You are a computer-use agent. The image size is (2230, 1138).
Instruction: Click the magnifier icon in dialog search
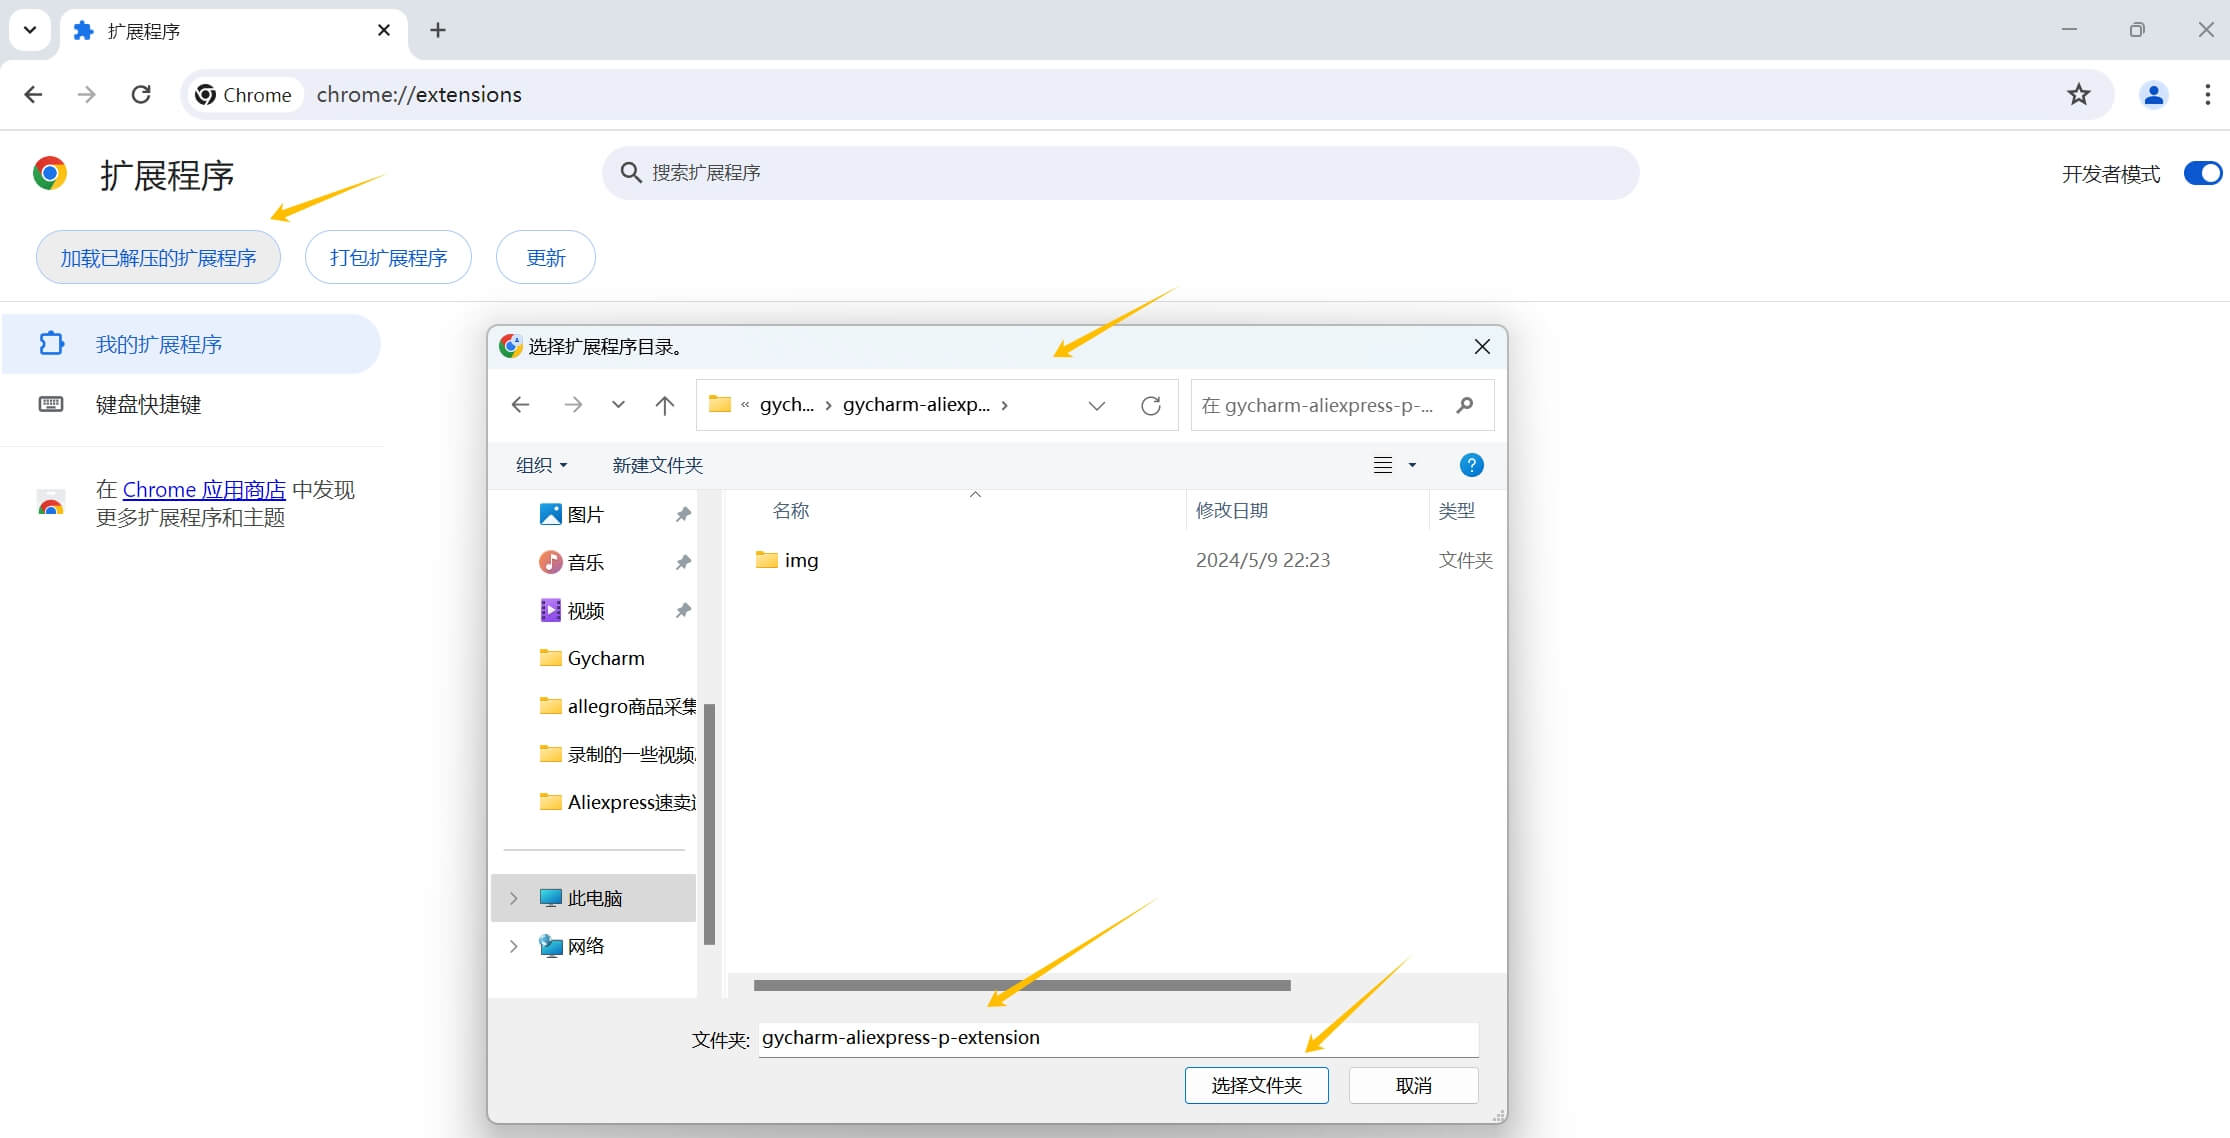pos(1465,405)
